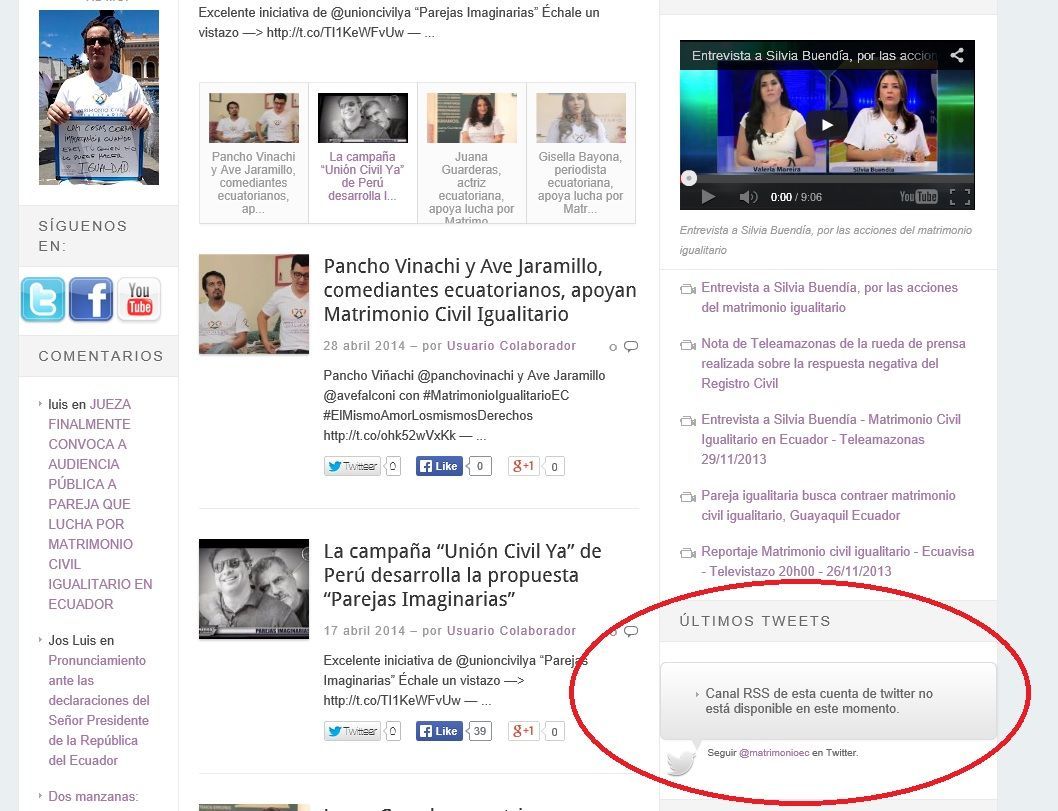Select video Entrevista Silvia Buendía Teleamazonas 29/11/2013

(x=831, y=439)
